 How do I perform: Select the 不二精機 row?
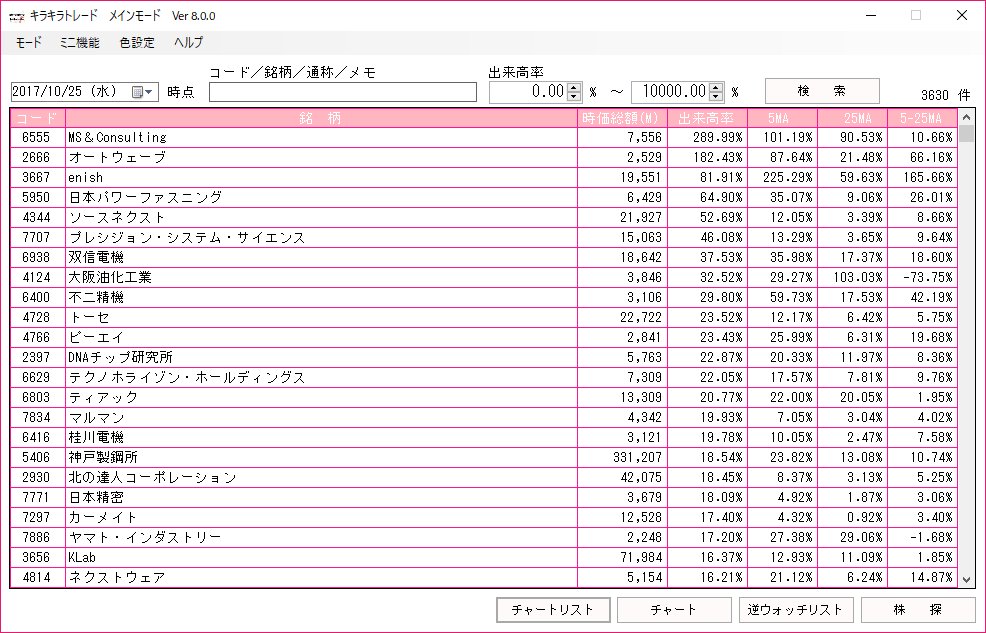pyautogui.click(x=484, y=297)
